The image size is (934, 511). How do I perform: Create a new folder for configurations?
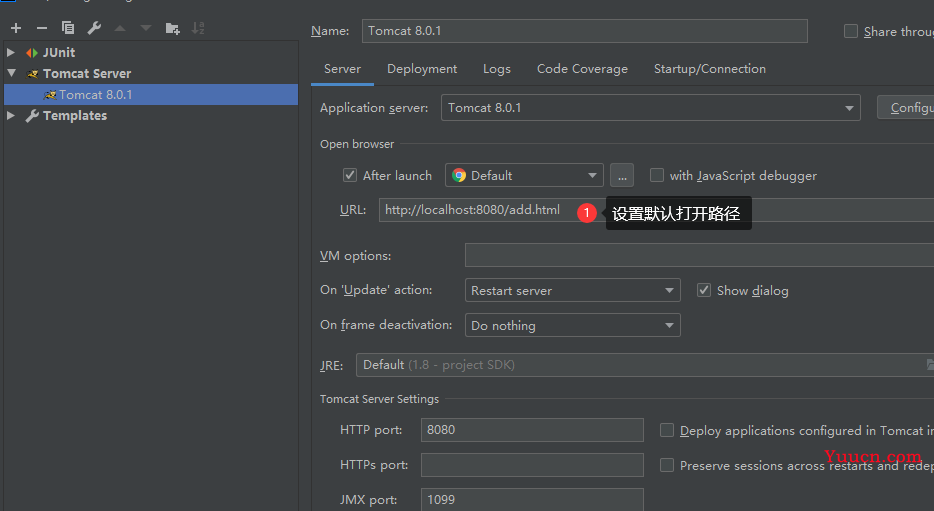pos(173,28)
